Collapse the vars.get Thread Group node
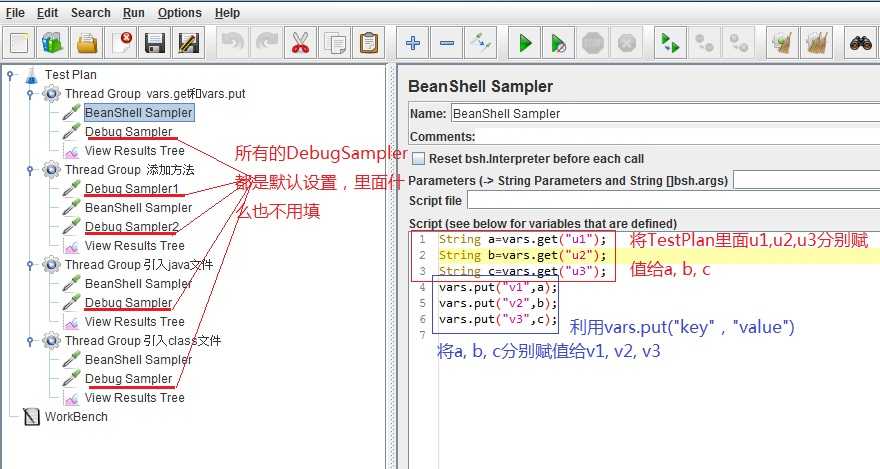The width and height of the screenshot is (880, 469). point(30,94)
